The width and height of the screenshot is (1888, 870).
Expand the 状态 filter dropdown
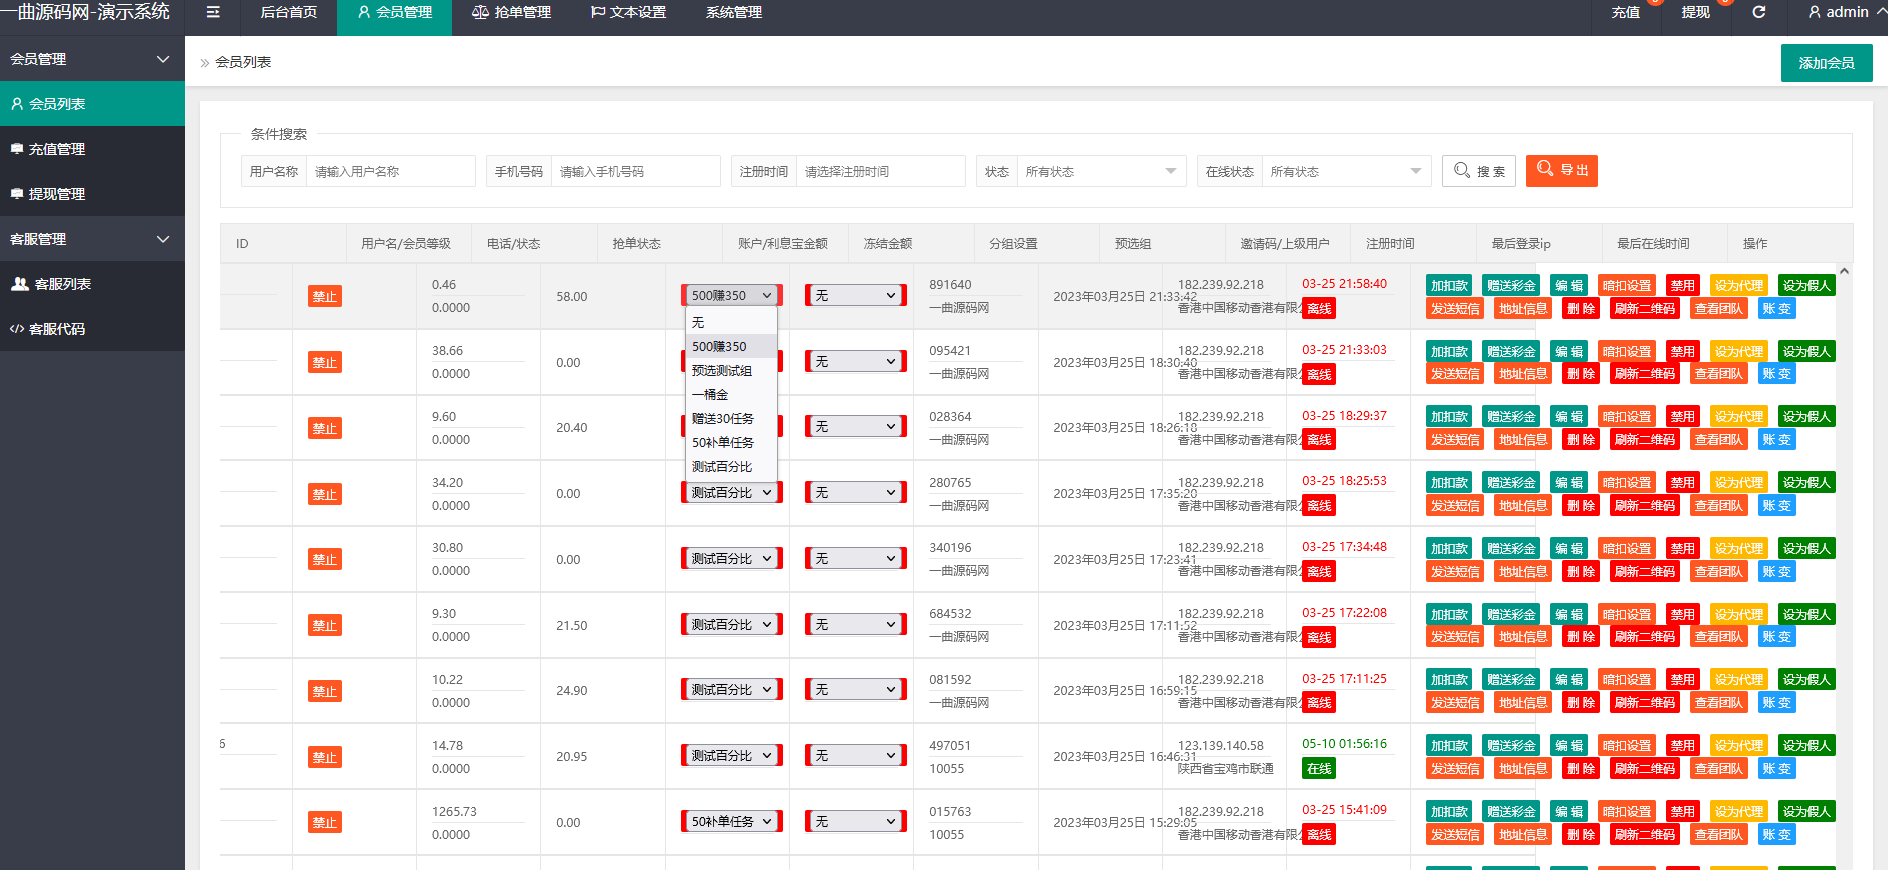tap(1101, 171)
